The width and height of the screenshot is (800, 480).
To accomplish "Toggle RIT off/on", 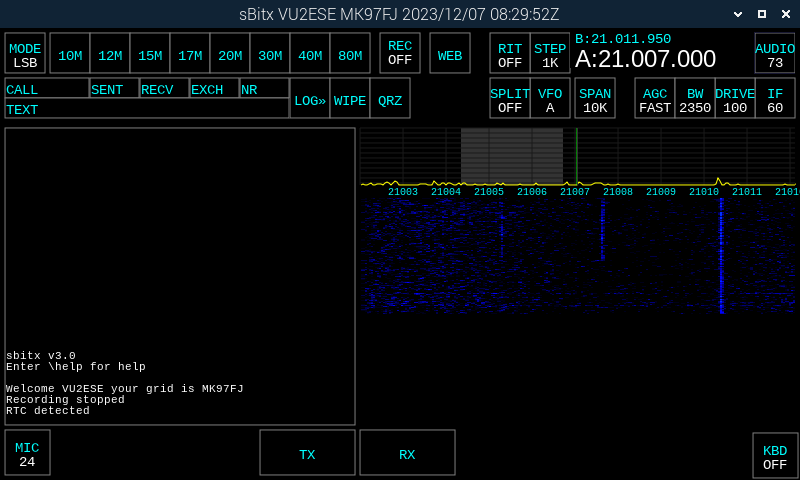I will [510, 54].
